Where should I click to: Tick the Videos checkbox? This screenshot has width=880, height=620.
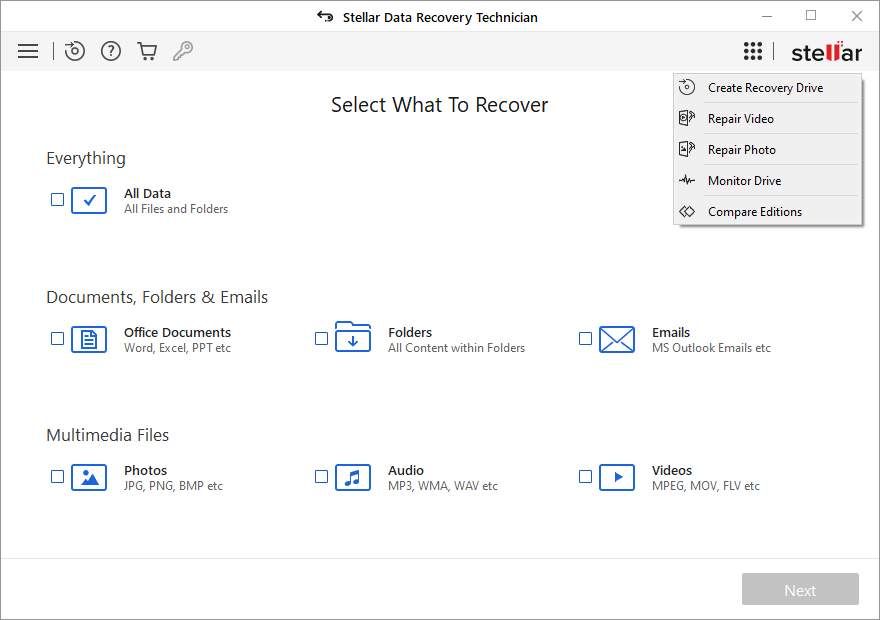tap(585, 477)
